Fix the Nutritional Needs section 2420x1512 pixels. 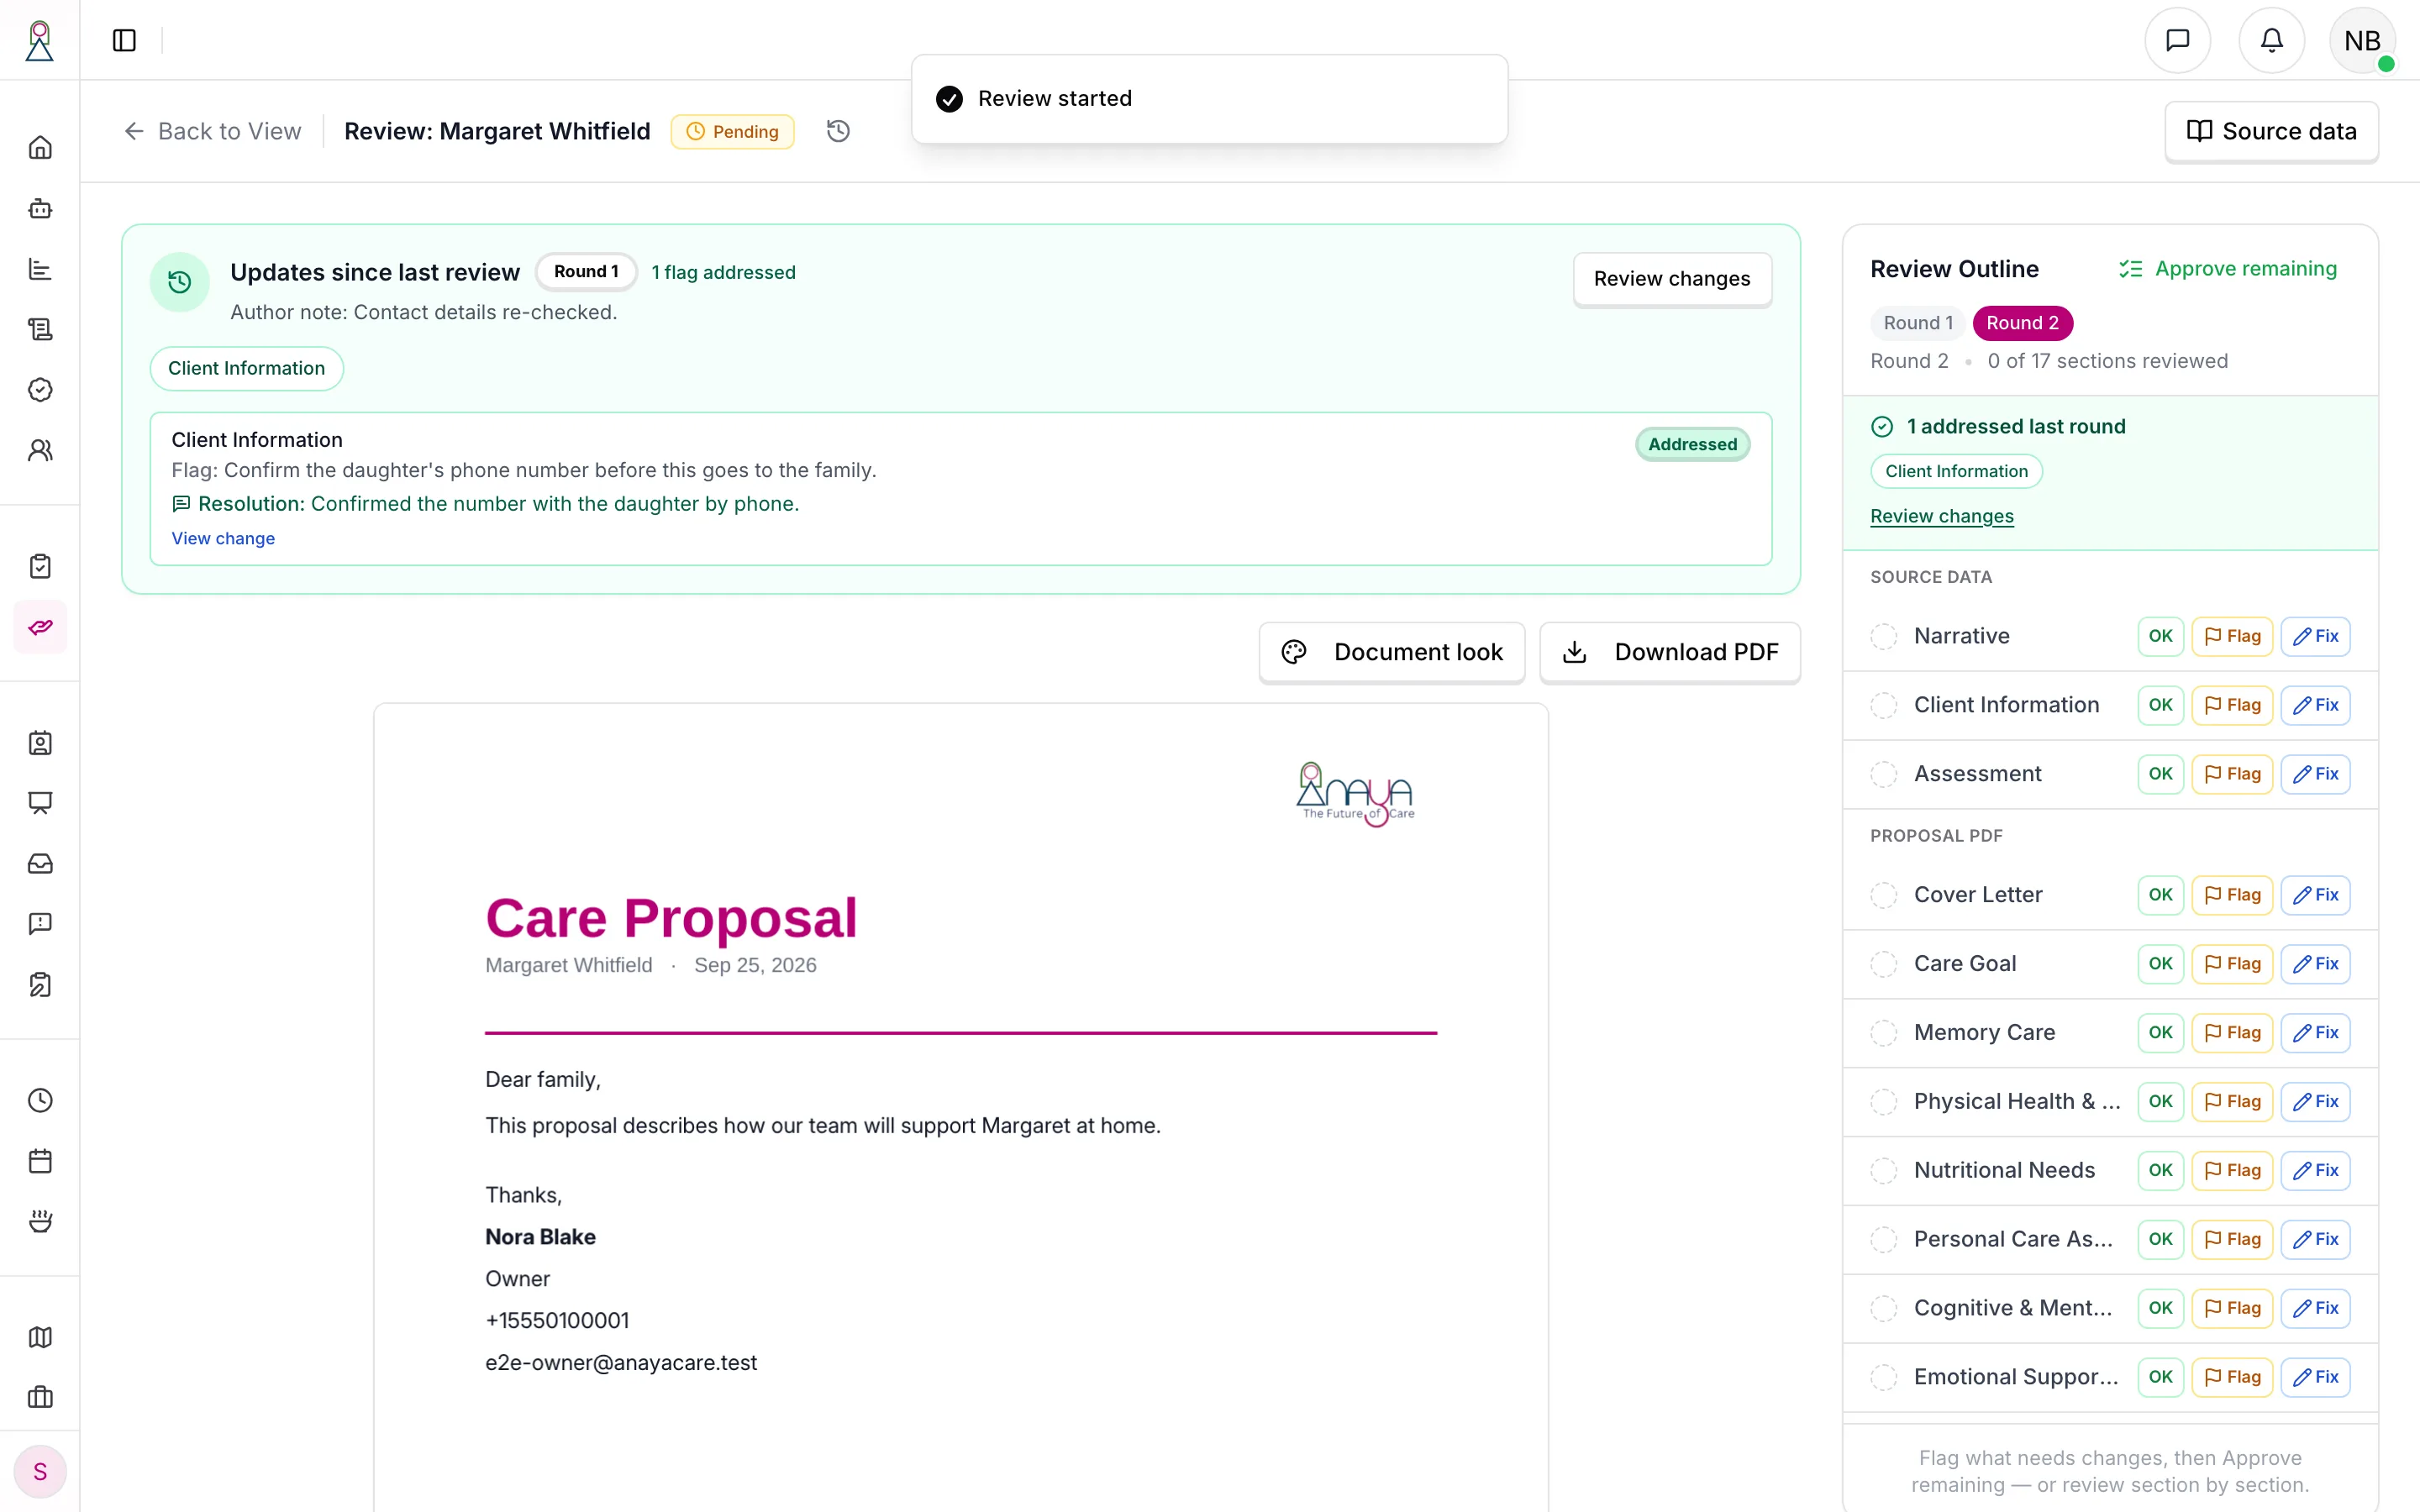[x=2315, y=1170]
